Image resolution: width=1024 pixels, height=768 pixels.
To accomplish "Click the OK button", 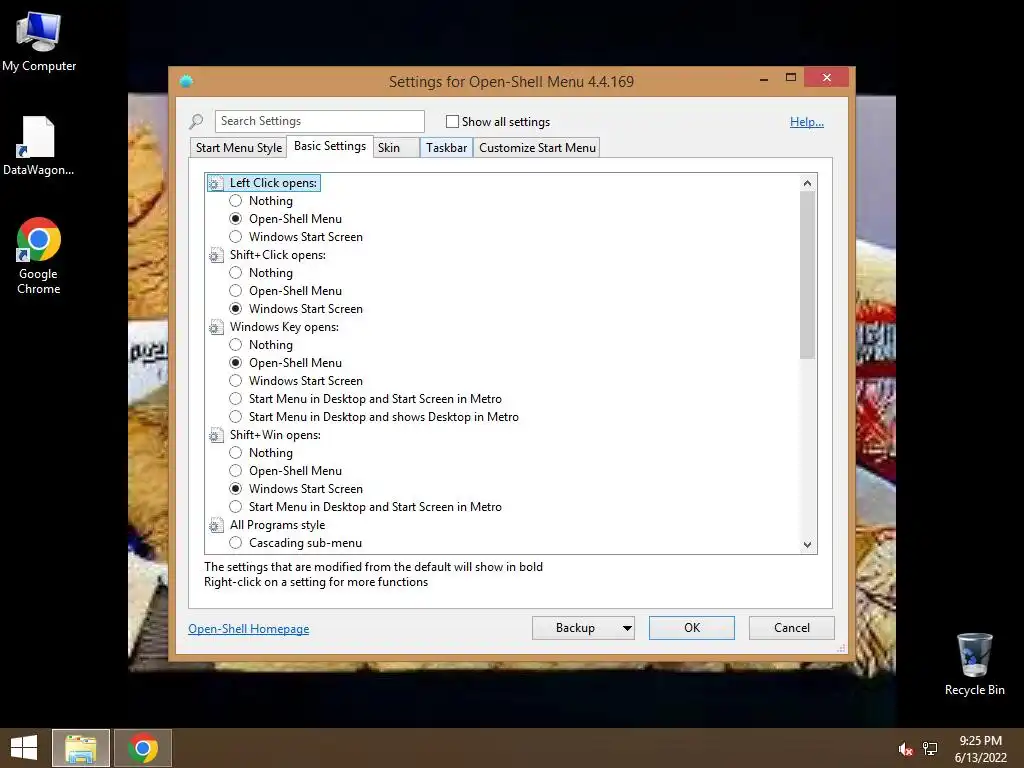I will 692,628.
